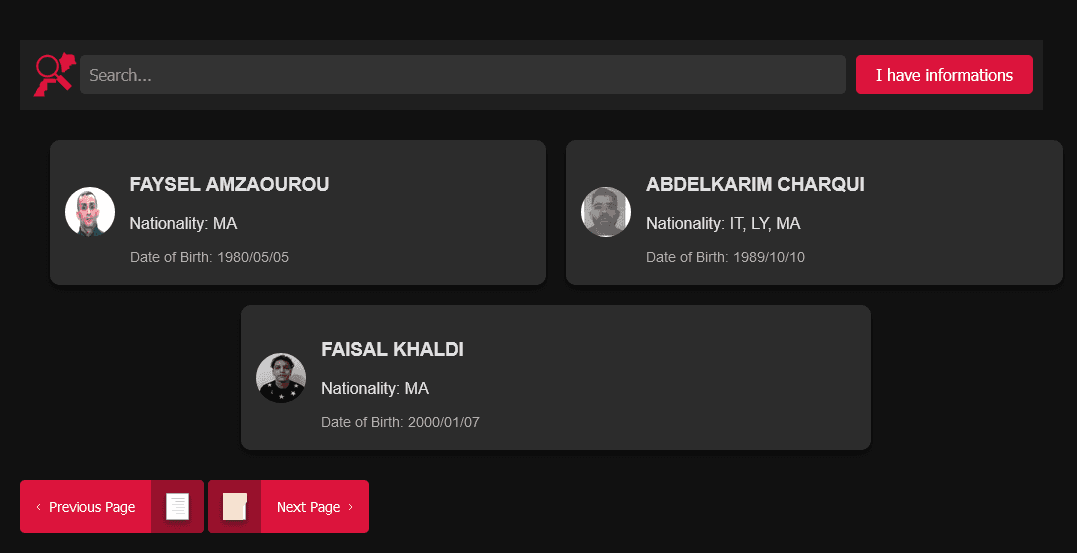This screenshot has height=553, width=1077.
Task: Click the folded page icon beside Next Page
Action: (x=234, y=507)
